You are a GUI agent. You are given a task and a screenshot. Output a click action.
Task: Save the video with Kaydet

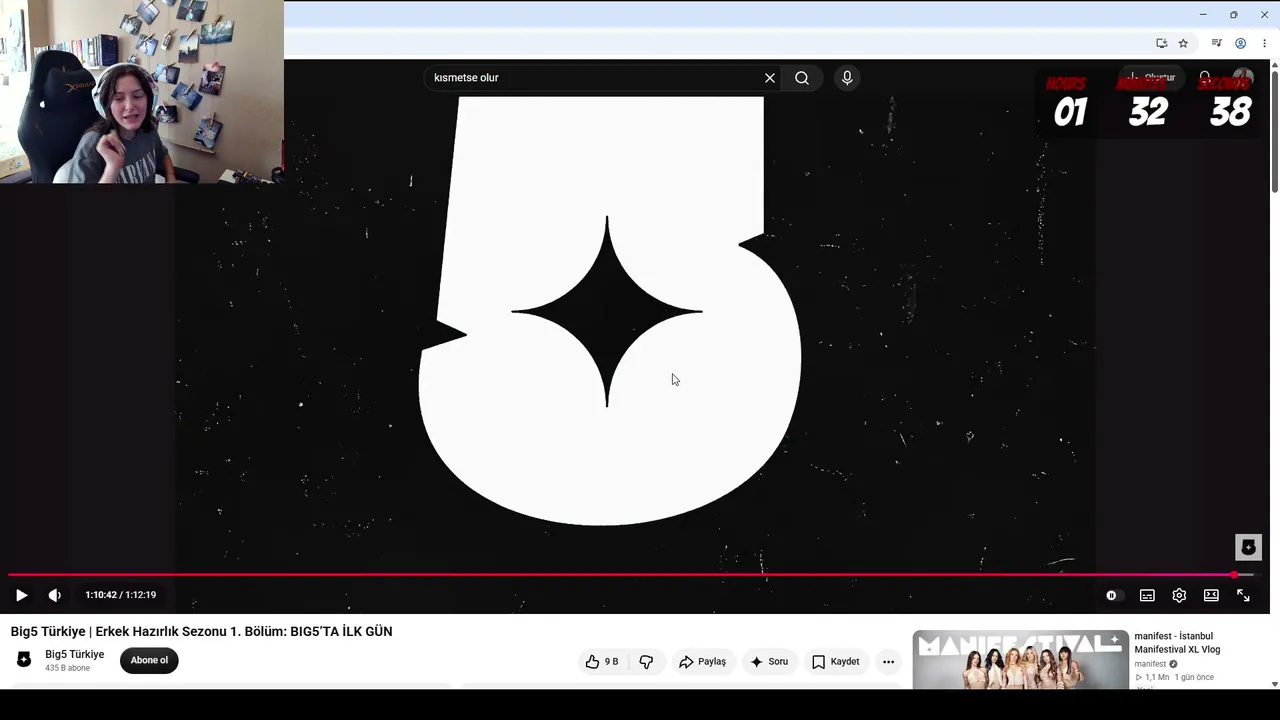835,662
